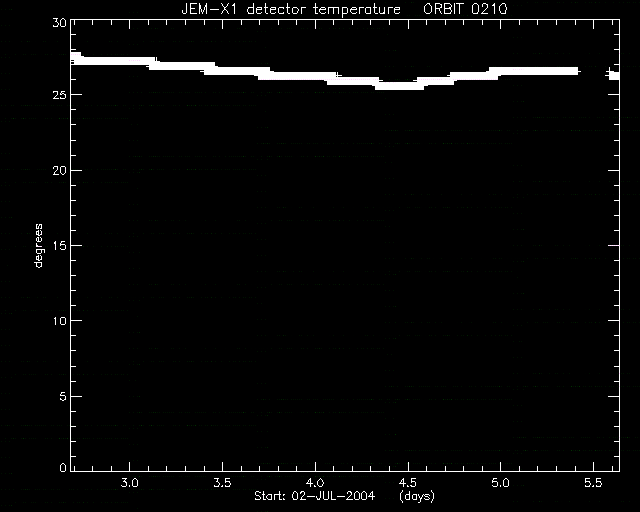Click the (days) axis unit label
This screenshot has height=512, width=640.
tap(417, 496)
